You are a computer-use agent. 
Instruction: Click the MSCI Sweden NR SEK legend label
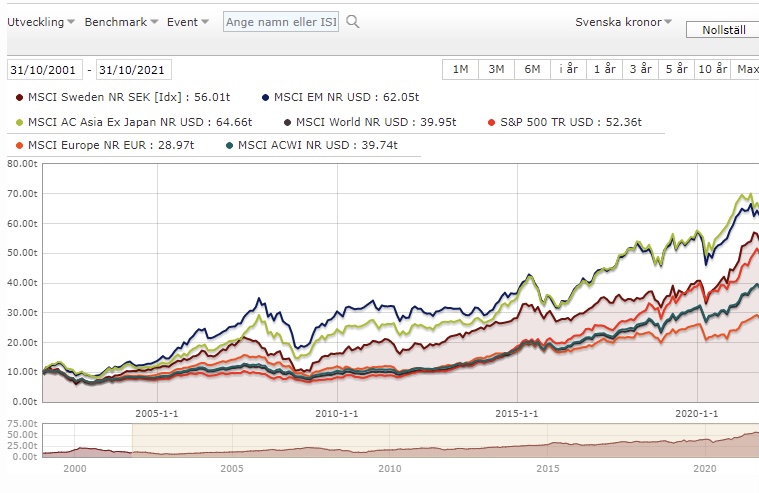tap(129, 97)
